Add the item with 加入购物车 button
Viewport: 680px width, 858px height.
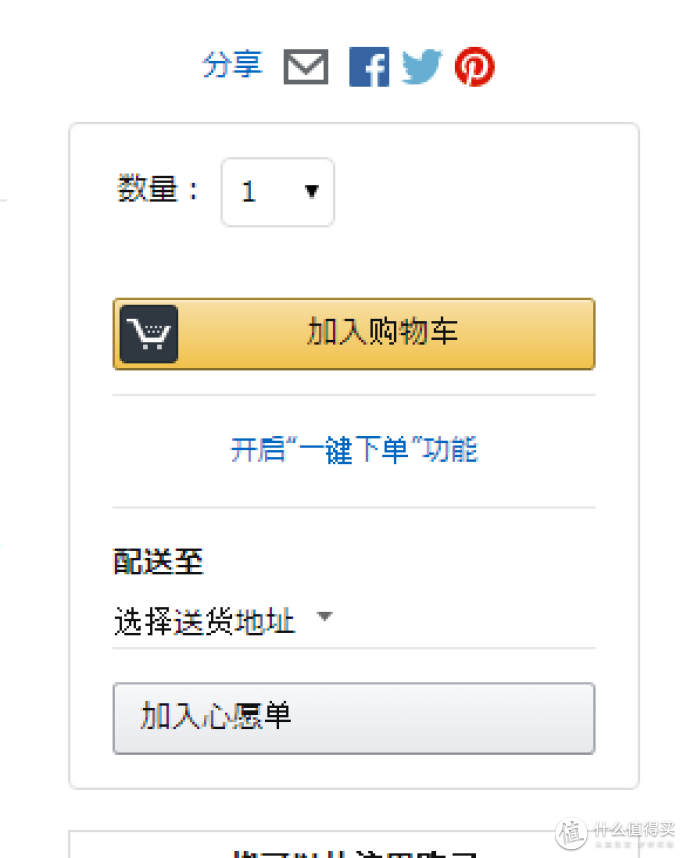point(354,334)
